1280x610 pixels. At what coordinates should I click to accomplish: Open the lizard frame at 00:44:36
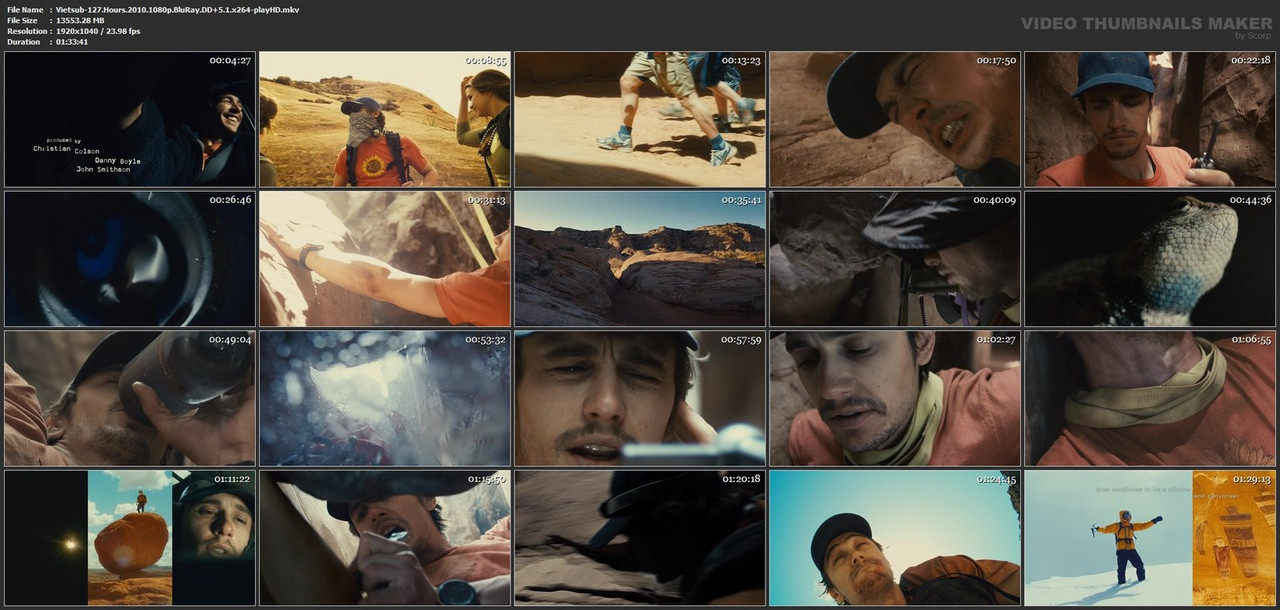point(1150,259)
